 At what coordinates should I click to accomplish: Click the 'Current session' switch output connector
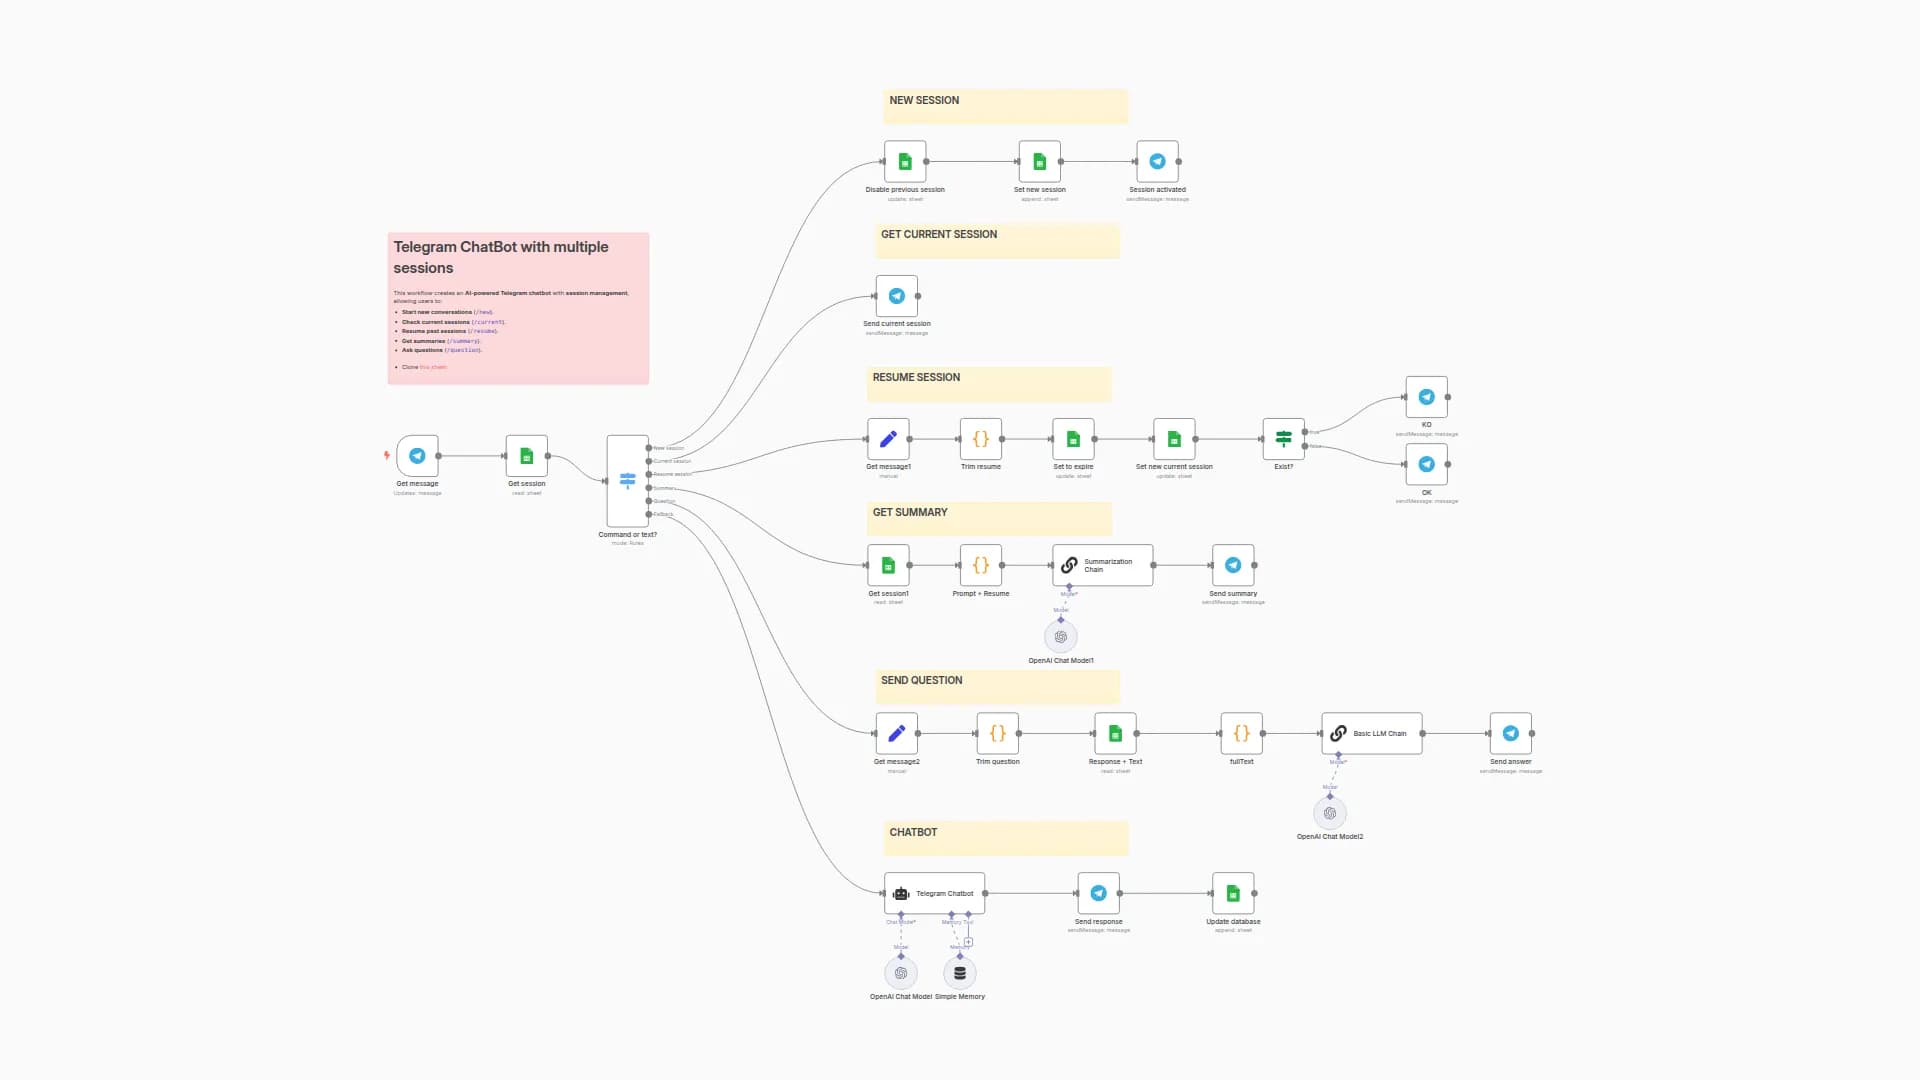(649, 461)
